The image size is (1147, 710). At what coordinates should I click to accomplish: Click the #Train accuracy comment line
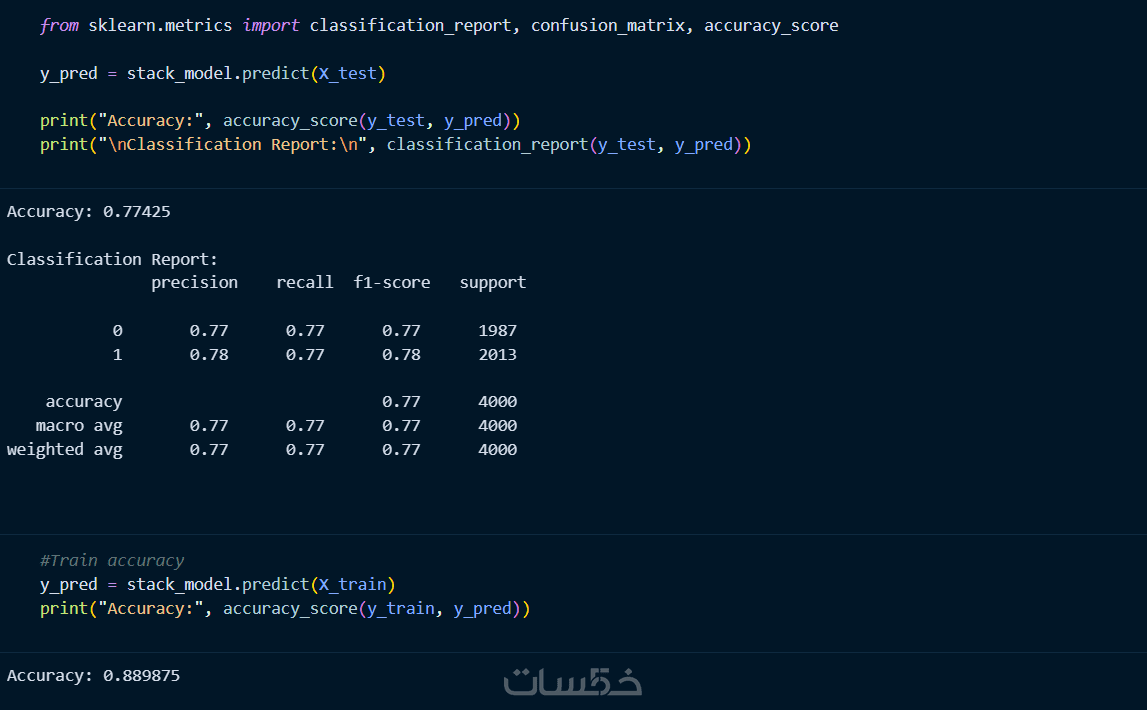point(112,560)
